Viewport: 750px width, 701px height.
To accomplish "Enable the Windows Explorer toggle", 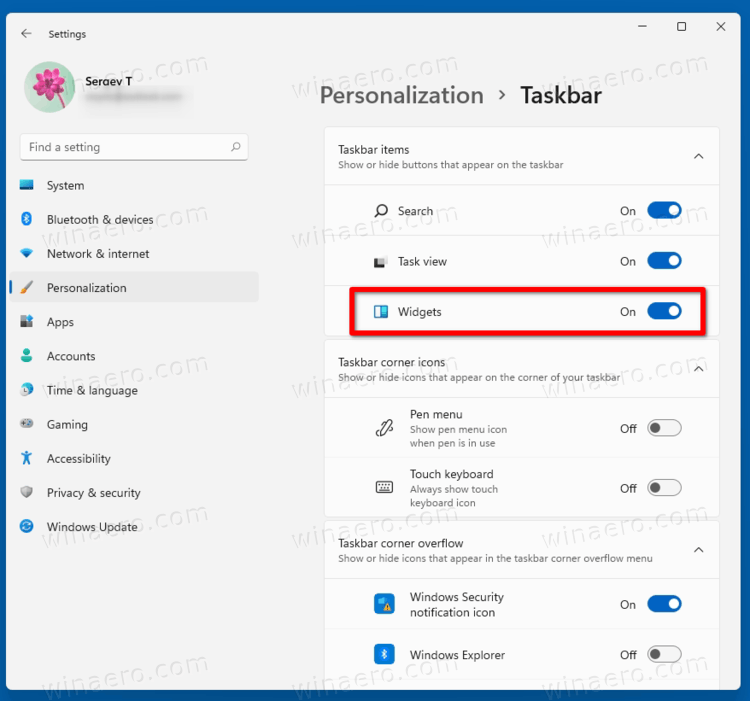I will [x=664, y=654].
